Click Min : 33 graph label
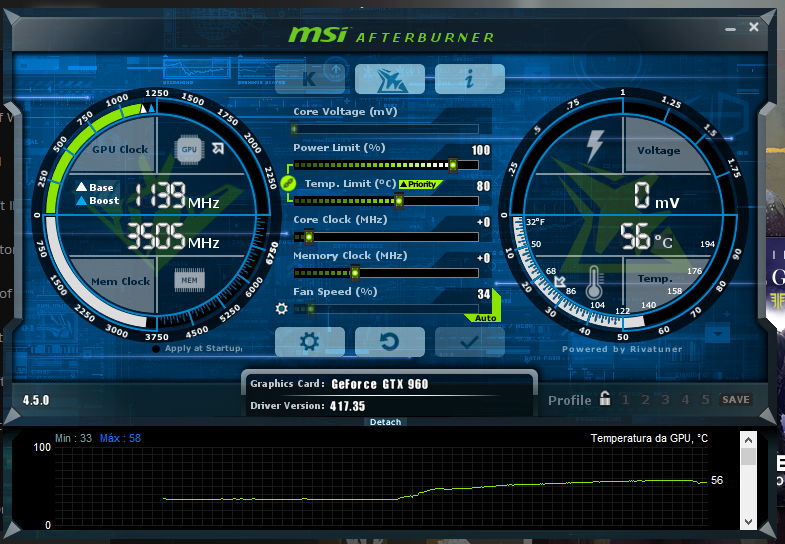The image size is (785, 544). click(73, 438)
